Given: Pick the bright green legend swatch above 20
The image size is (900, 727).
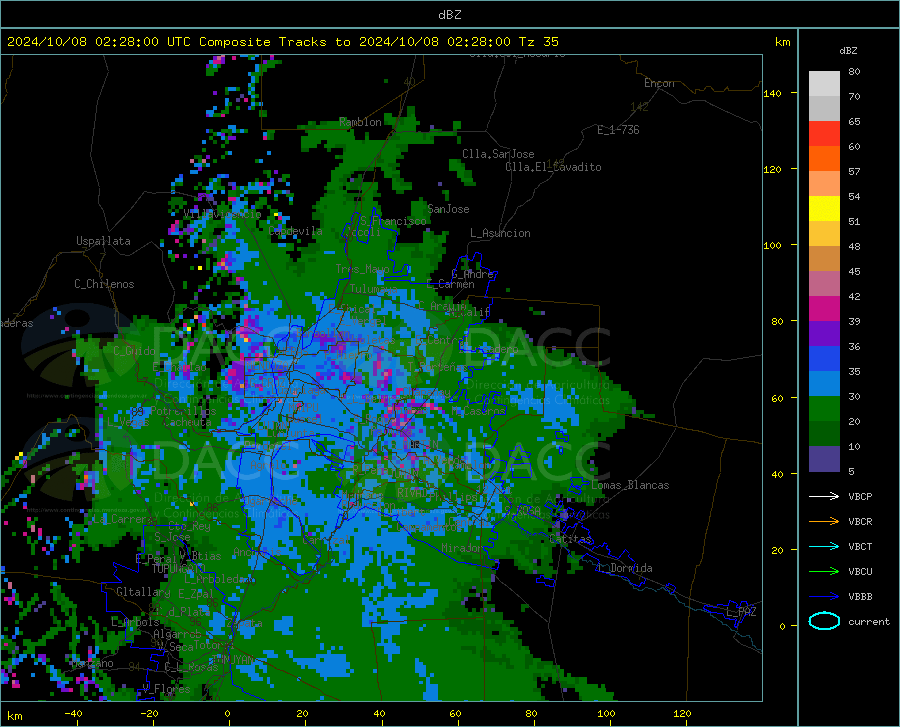Looking at the screenshot, I should 824,409.
